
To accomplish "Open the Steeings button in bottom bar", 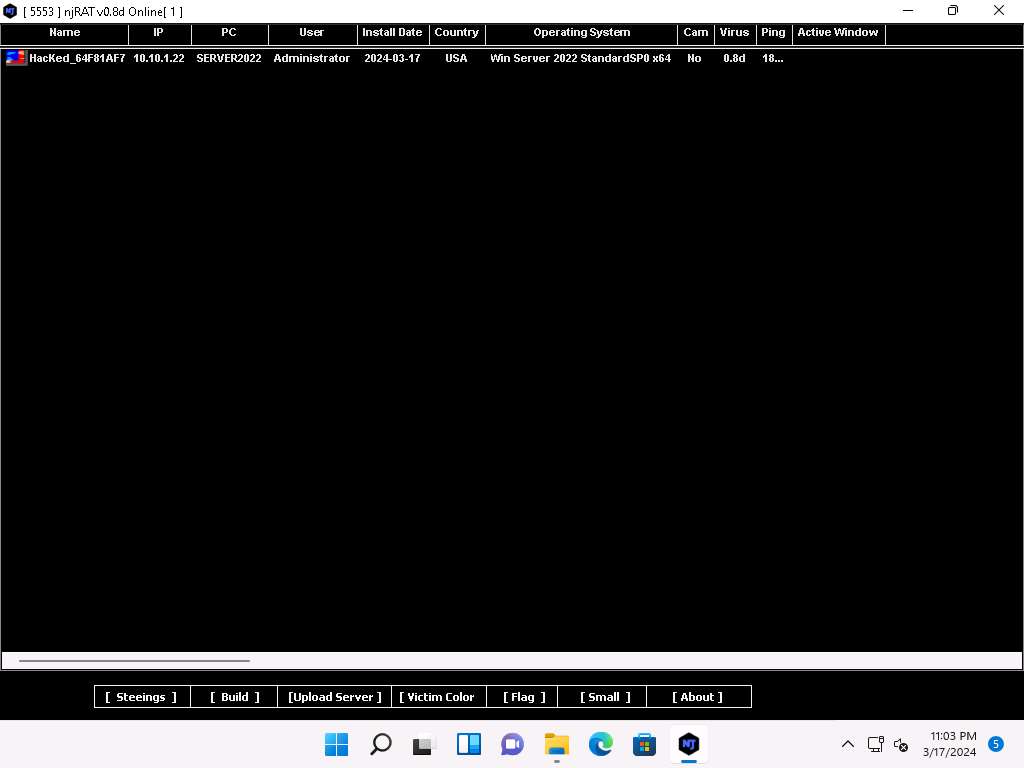I will pyautogui.click(x=141, y=697).
